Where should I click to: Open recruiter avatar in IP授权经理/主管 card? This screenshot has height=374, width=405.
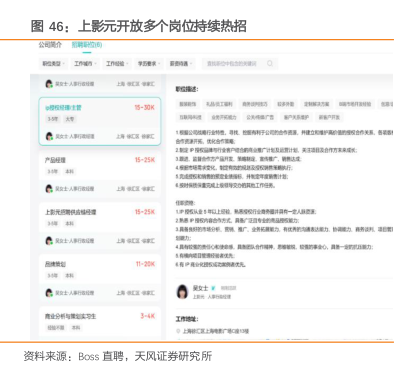click(x=49, y=136)
